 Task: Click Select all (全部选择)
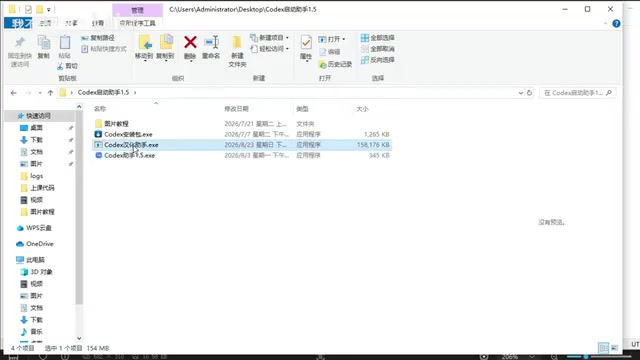[378, 38]
